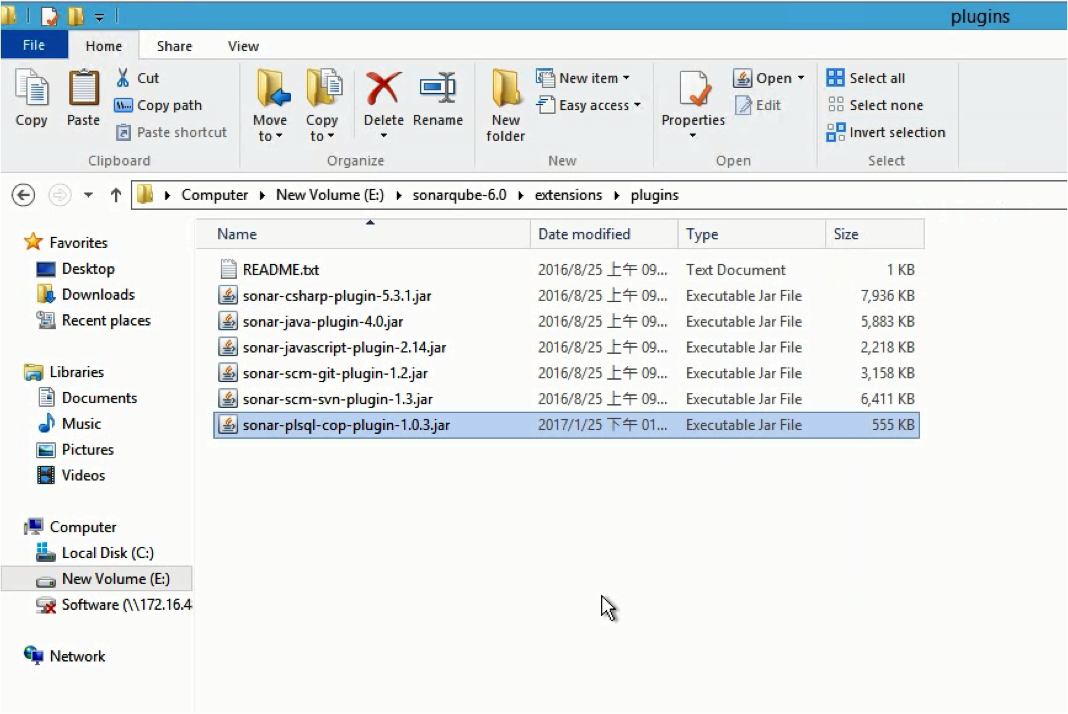1068x714 pixels.
Task: Open the Software network drive in sidebar
Action: (x=114, y=605)
